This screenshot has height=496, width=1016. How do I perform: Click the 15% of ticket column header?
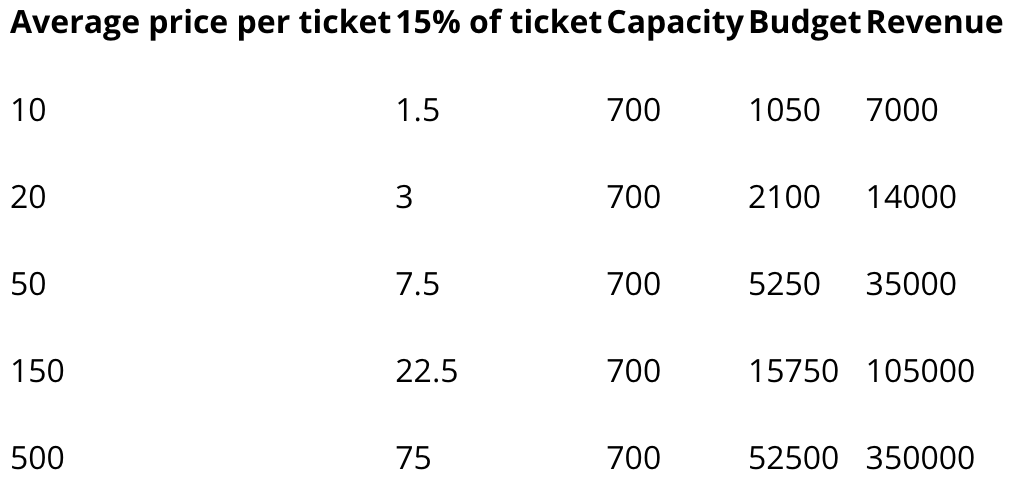point(499,22)
